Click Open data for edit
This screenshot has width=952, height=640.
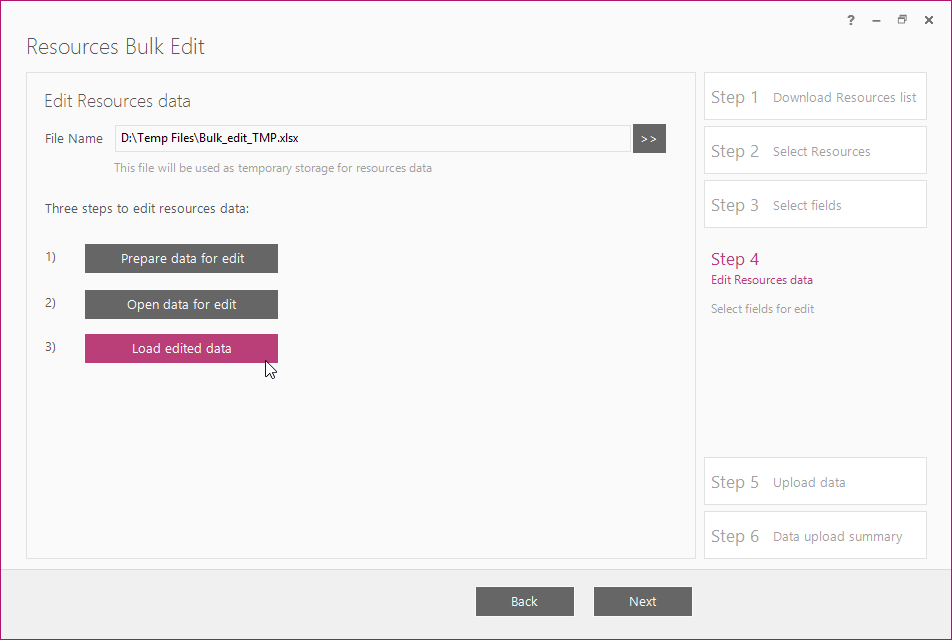(182, 304)
